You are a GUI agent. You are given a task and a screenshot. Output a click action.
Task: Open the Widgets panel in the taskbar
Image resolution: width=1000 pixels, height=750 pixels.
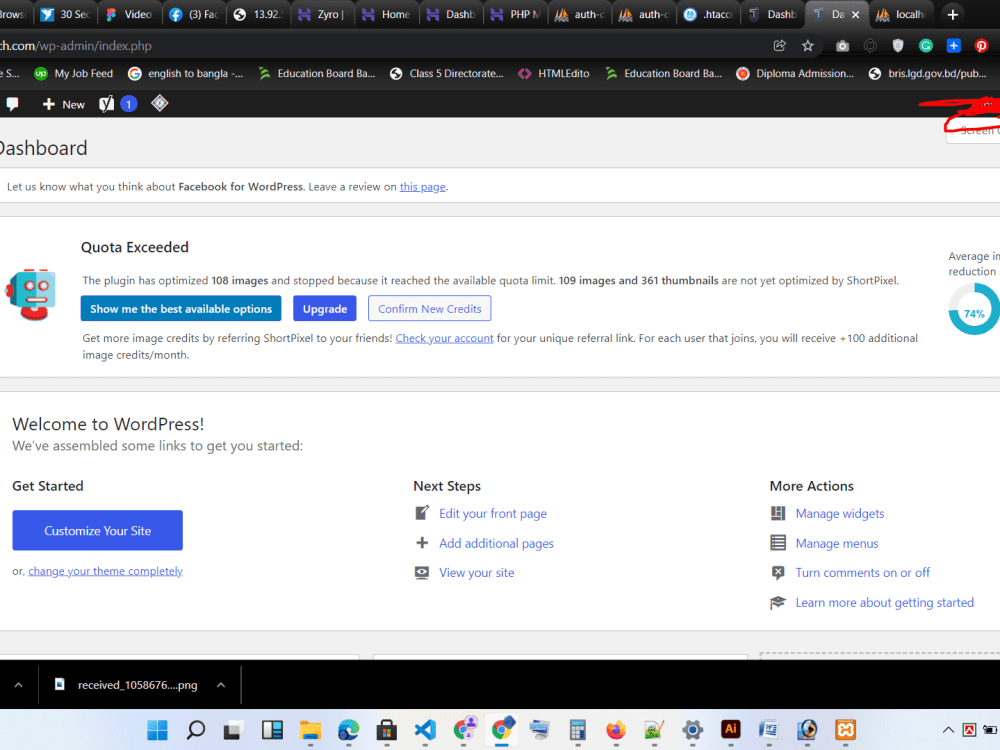pyautogui.click(x=272, y=730)
